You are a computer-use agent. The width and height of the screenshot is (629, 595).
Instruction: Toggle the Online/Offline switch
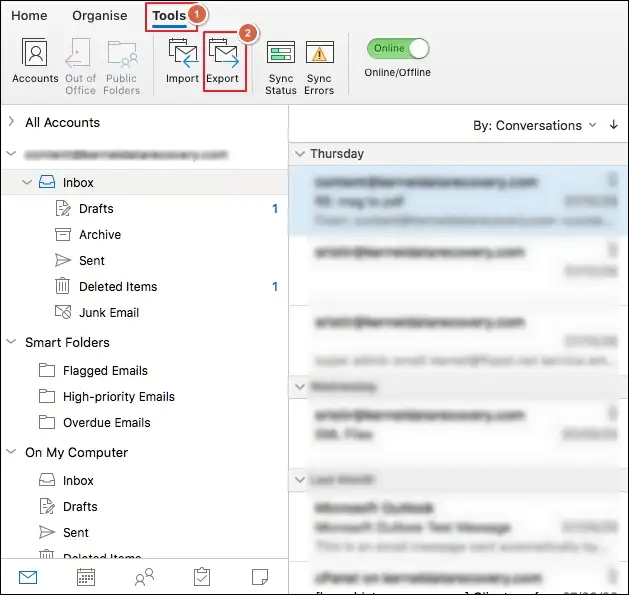tap(398, 49)
